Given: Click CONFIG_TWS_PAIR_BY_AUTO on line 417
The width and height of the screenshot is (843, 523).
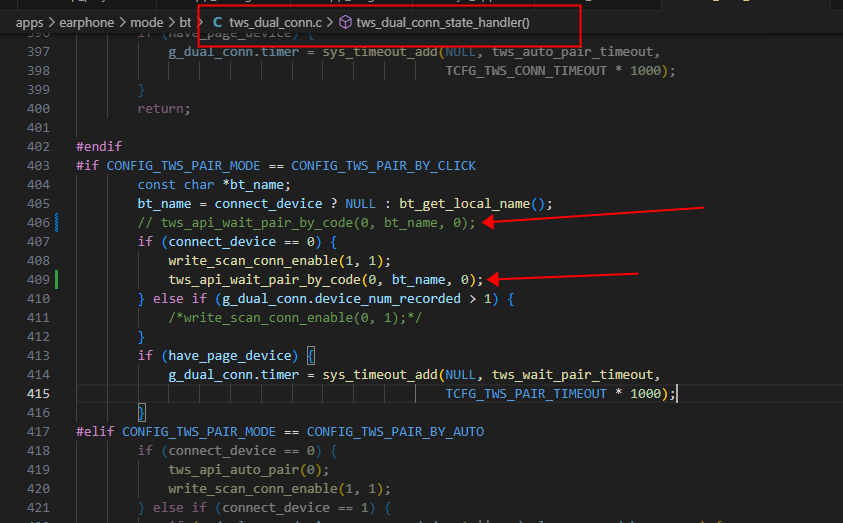Looking at the screenshot, I should pyautogui.click(x=395, y=432).
